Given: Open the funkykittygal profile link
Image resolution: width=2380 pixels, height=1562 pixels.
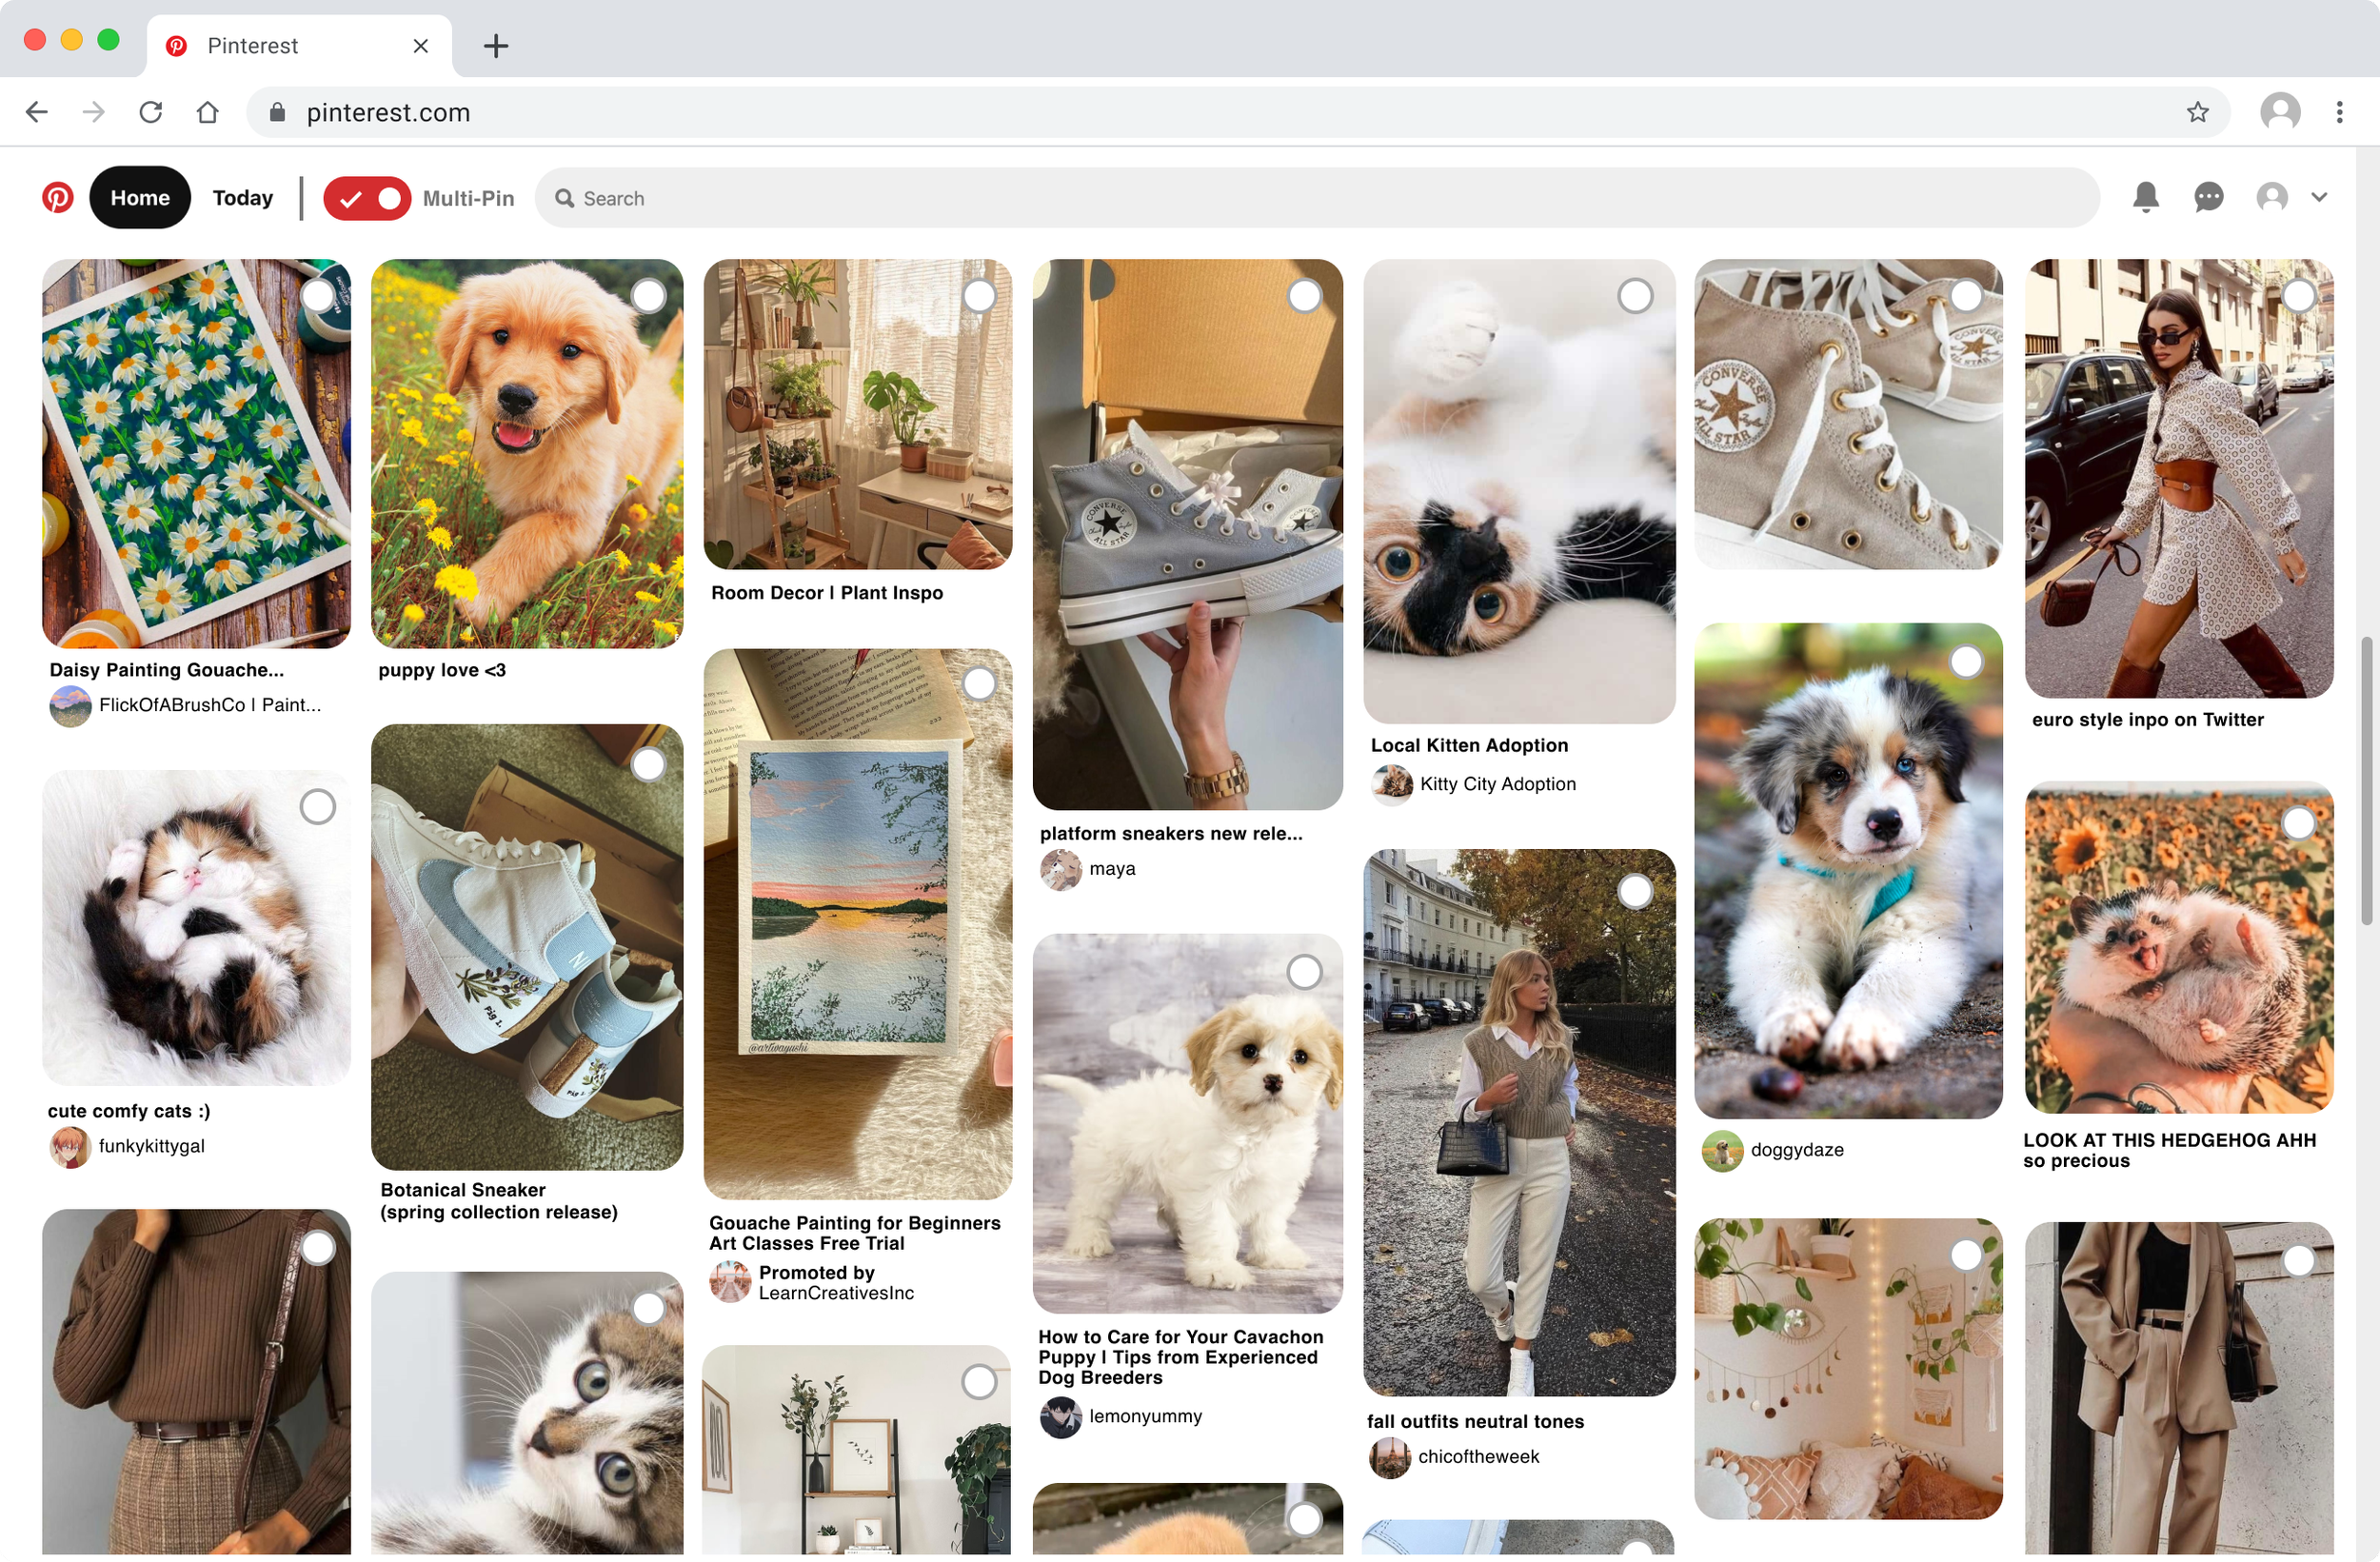Looking at the screenshot, I should [151, 1146].
